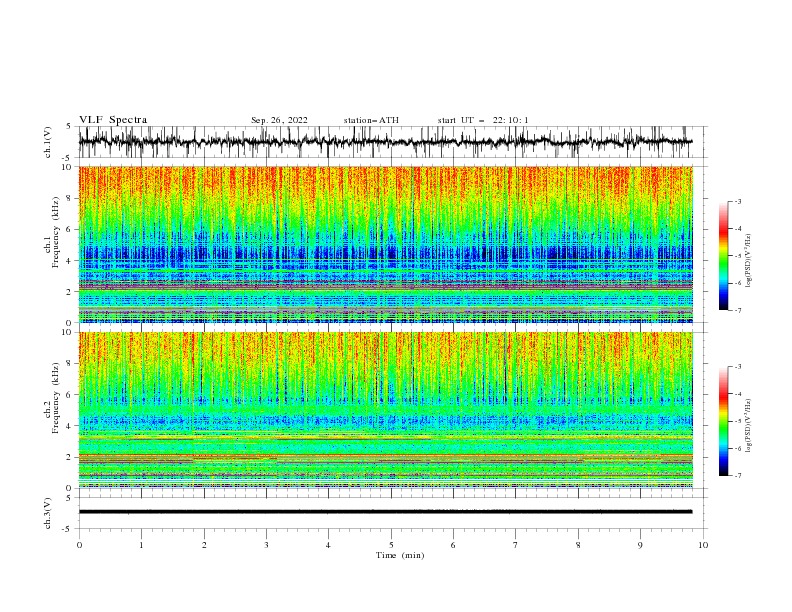Click the "5" tick on ch.1(V) axis
792x612 pixels.
[x=69, y=127]
